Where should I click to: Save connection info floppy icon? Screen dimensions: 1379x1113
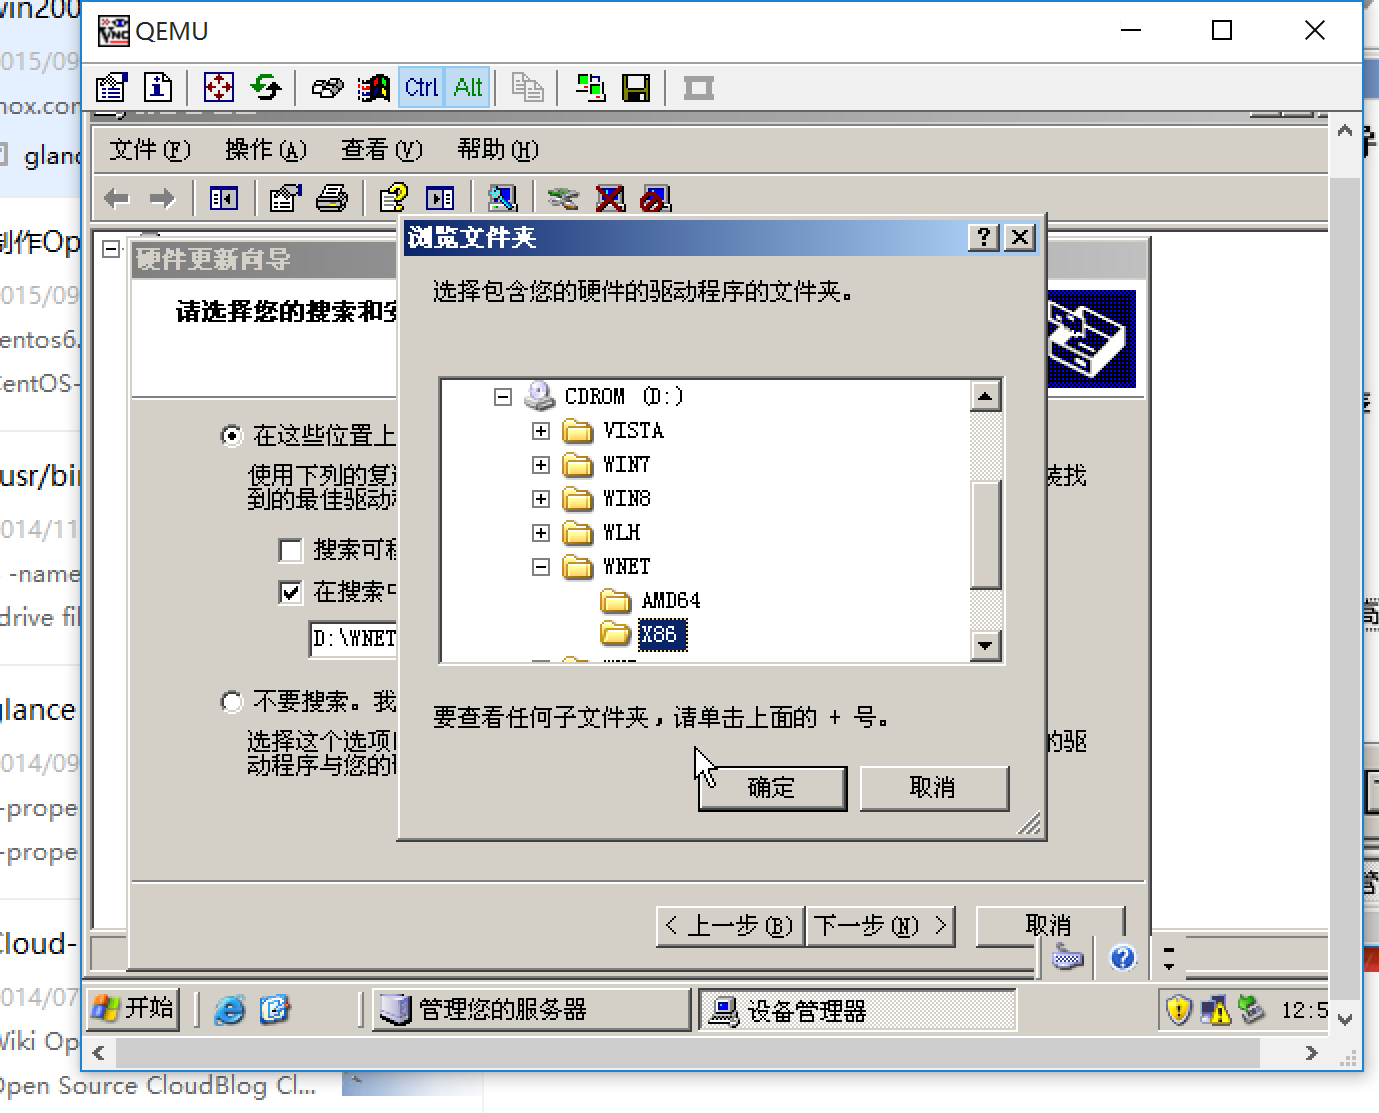pos(636,88)
